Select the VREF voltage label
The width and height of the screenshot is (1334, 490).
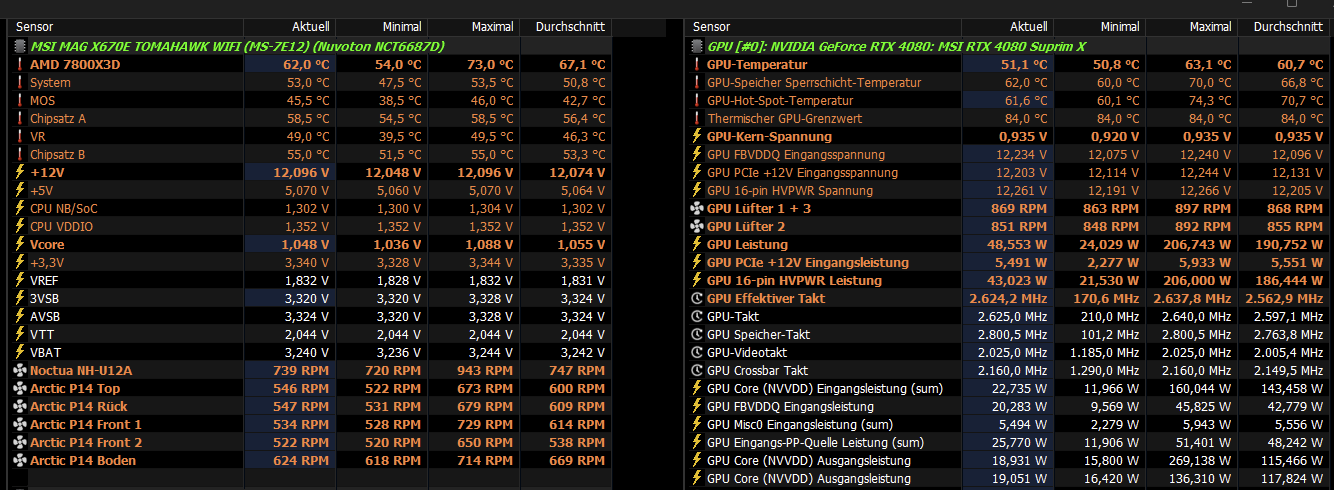[x=45, y=280]
